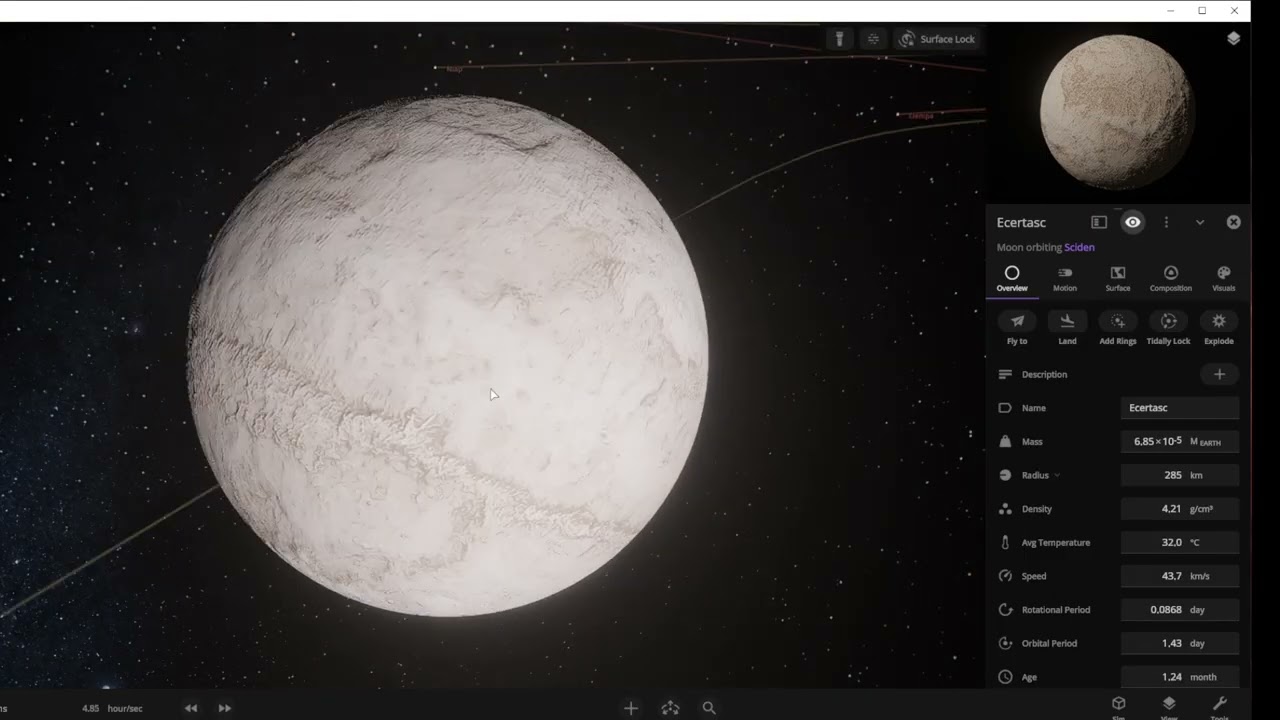Click the Avg Temperature thermometer icon
Viewport: 1280px width, 720px height.
[1005, 542]
